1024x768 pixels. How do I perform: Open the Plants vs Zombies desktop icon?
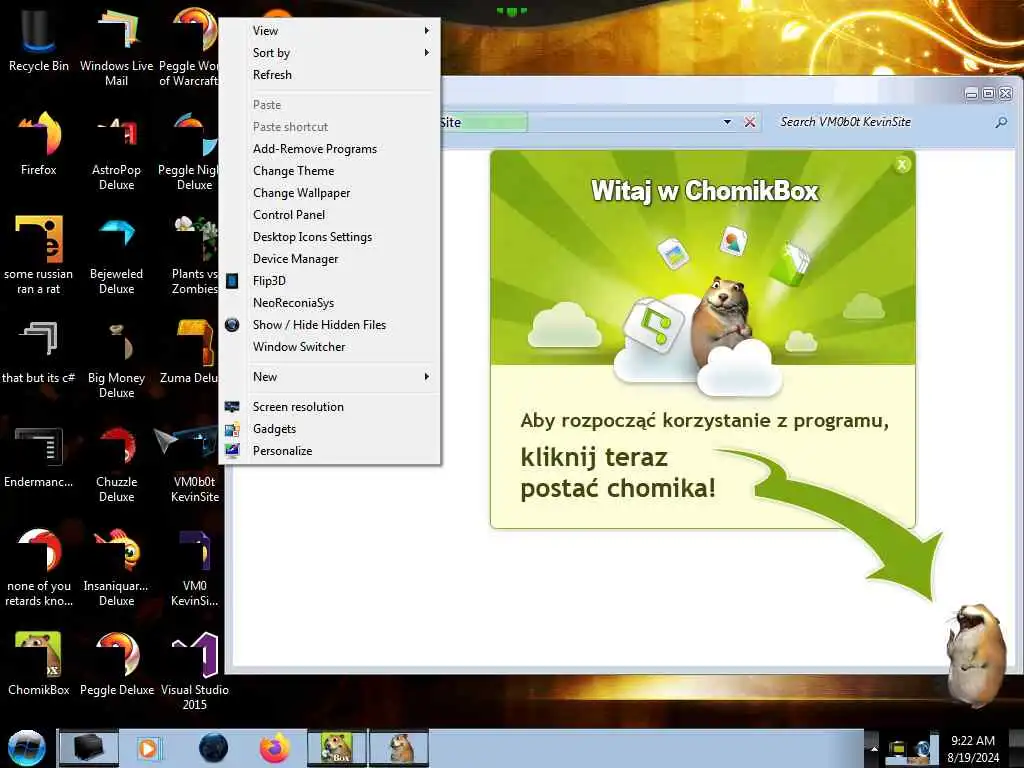(x=194, y=255)
